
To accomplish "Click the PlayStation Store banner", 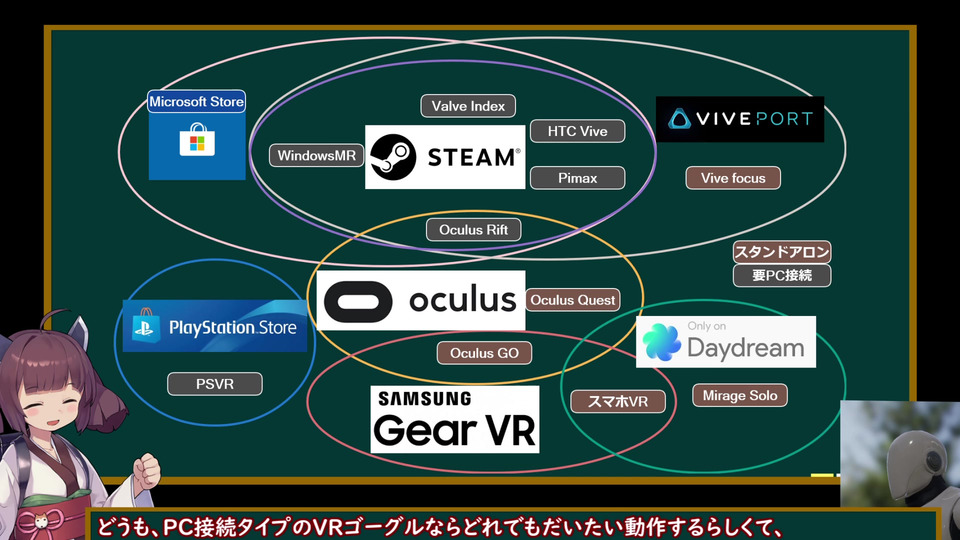I will (215, 326).
